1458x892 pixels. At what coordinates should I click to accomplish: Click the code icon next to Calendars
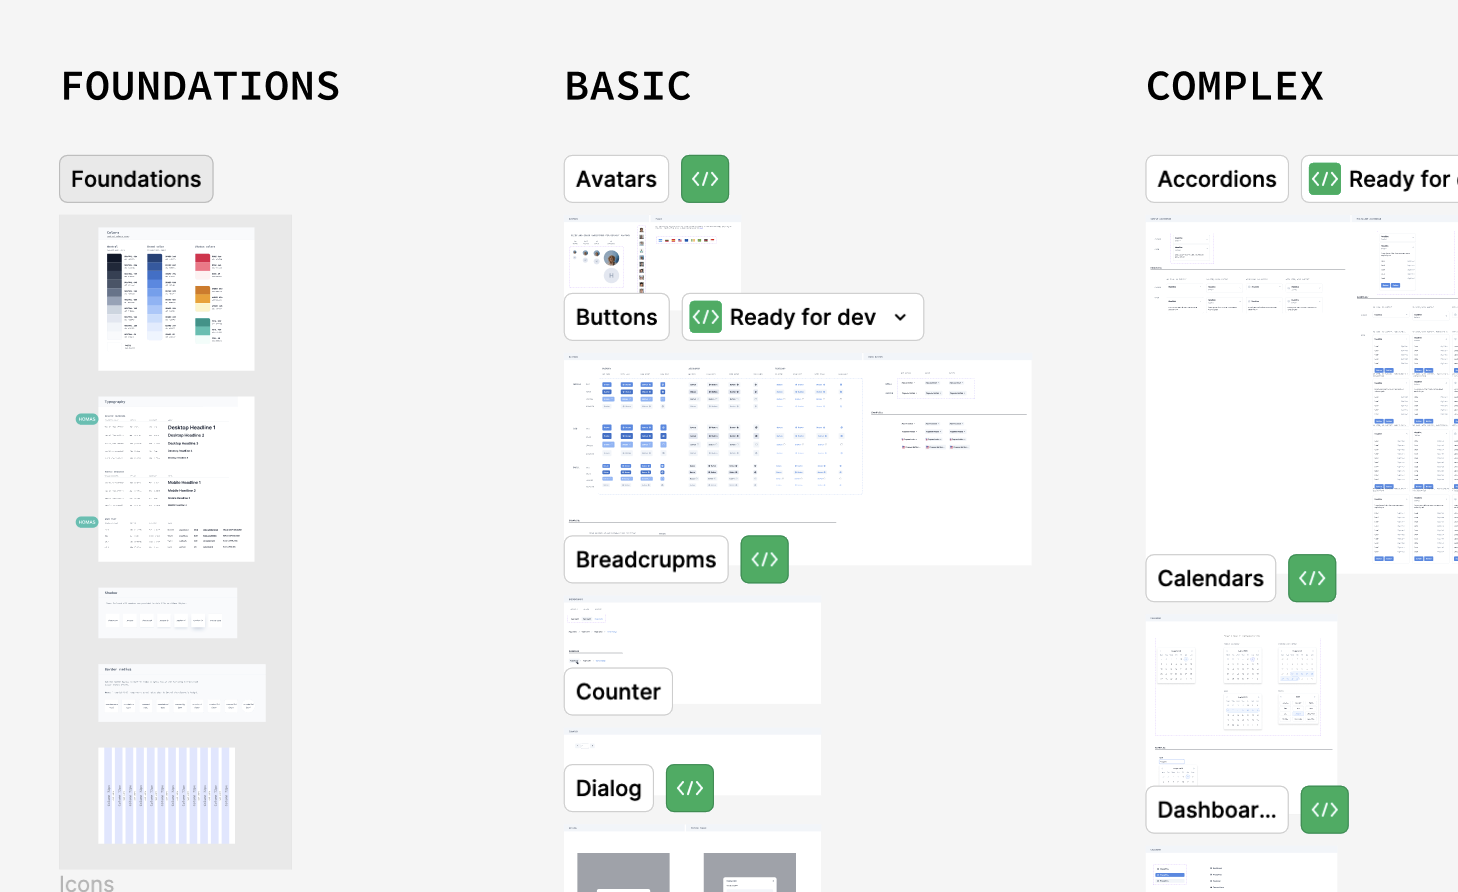coord(1312,578)
